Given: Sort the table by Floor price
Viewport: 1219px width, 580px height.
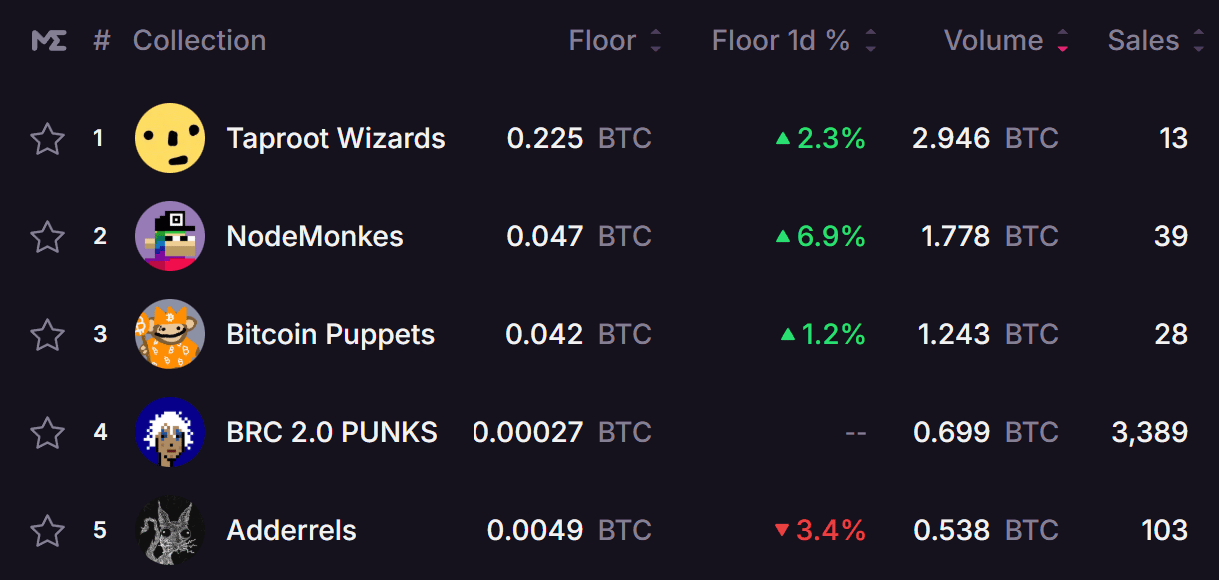Looking at the screenshot, I should (615, 41).
